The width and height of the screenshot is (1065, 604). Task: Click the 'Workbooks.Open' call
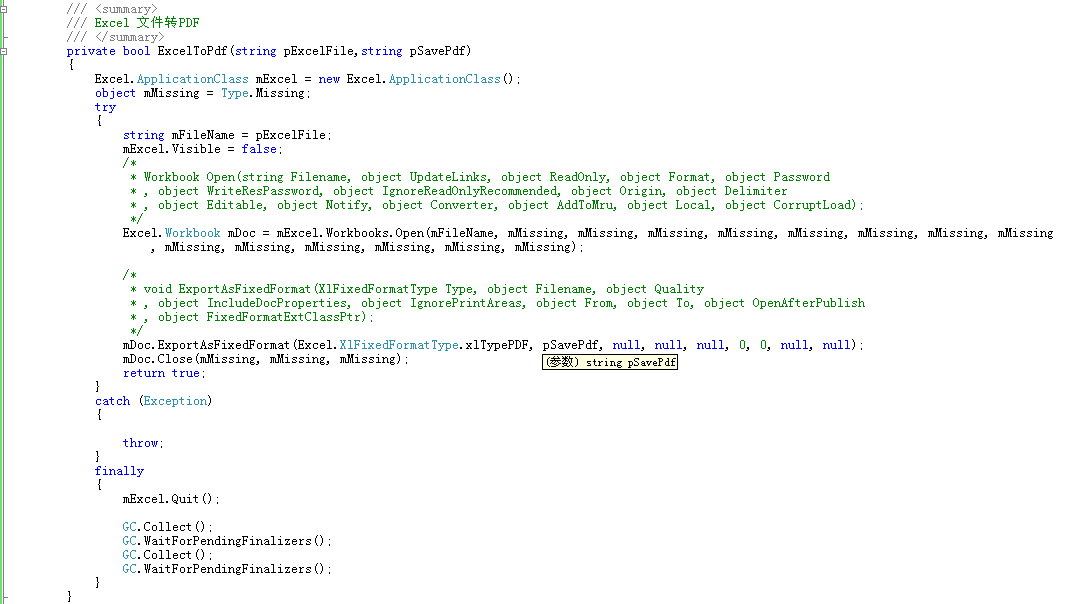tap(375, 233)
